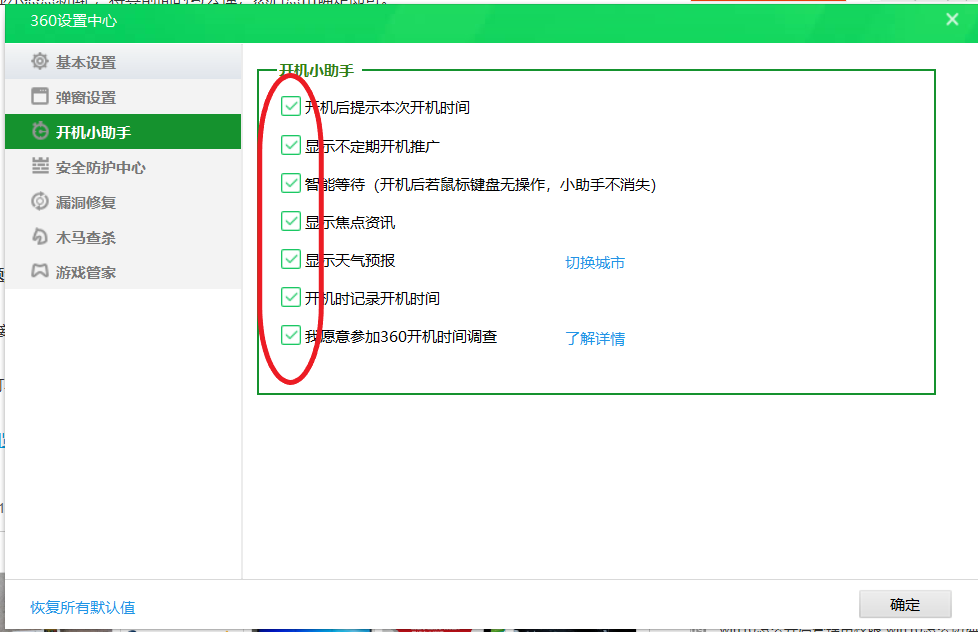Toggle the 智能等待 checkbox
The image size is (978, 632).
[x=291, y=184]
